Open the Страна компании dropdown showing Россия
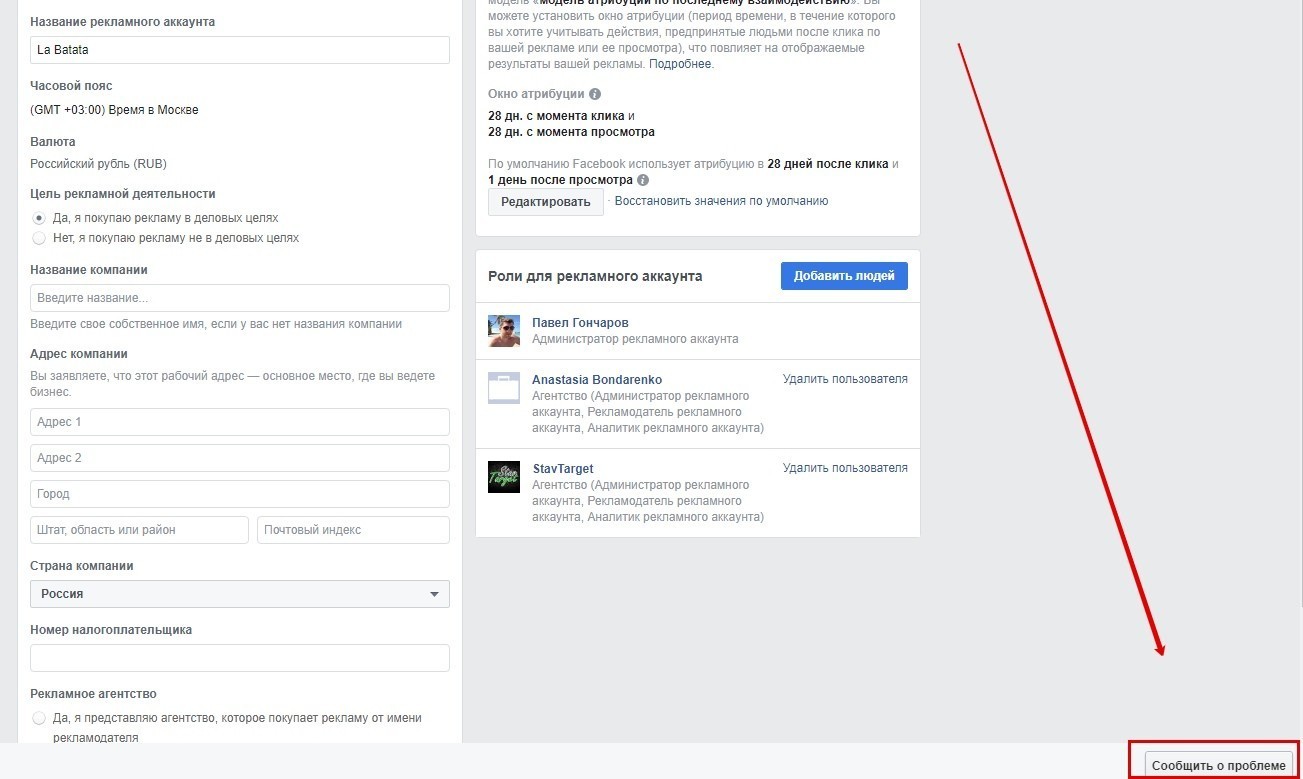 pyautogui.click(x=240, y=594)
